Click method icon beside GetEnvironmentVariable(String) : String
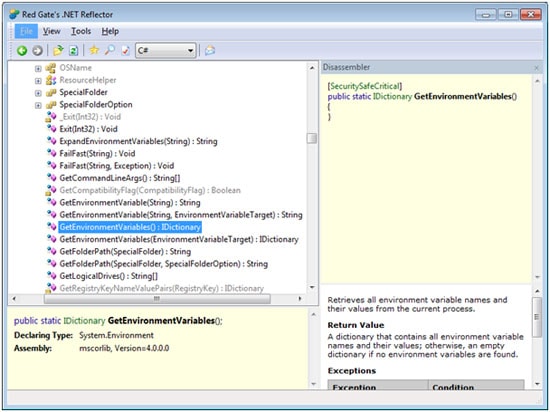Screen dimensions: 550x412 pyautogui.click(x=52, y=202)
